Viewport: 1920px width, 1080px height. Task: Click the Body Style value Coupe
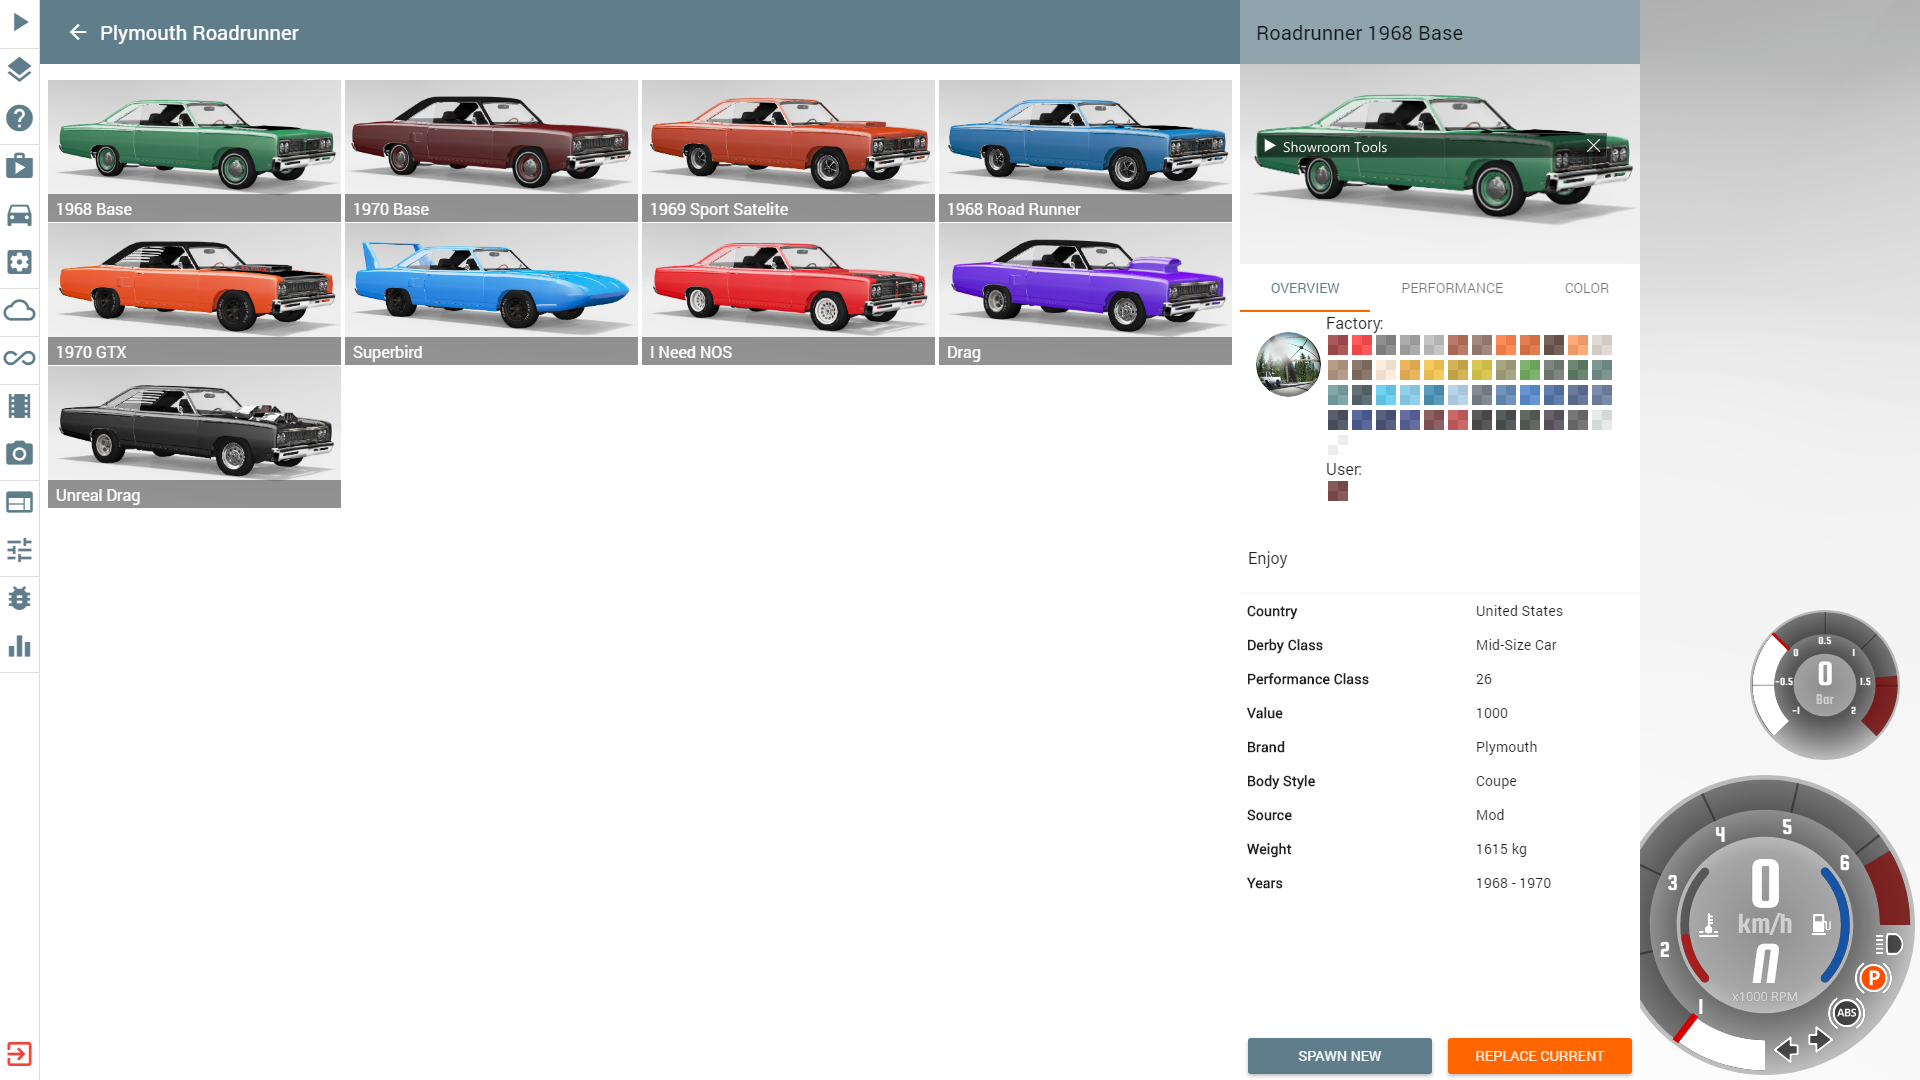1496,781
